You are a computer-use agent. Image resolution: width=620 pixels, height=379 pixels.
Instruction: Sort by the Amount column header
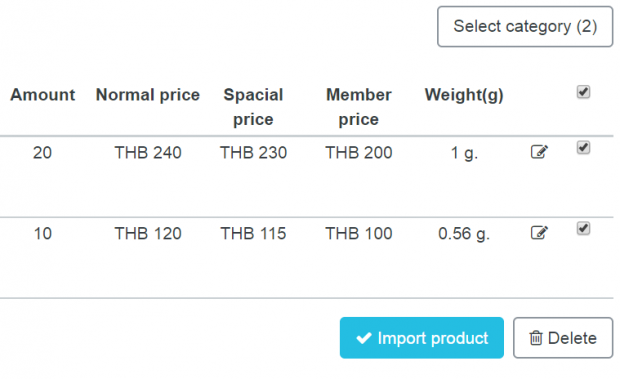pos(43,95)
